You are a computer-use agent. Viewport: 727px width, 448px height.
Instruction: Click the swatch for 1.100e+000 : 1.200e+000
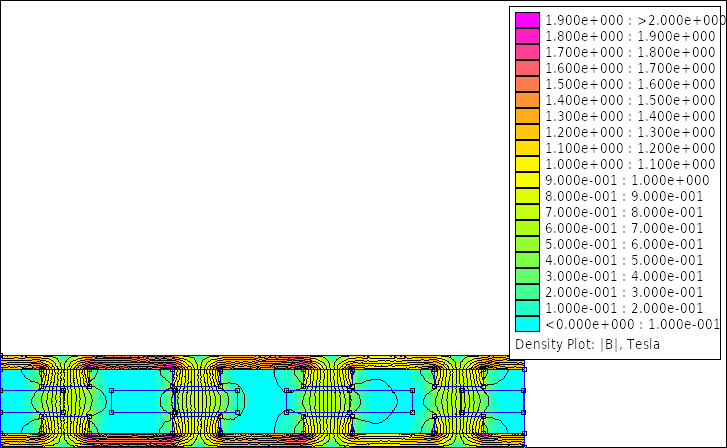tap(527, 148)
